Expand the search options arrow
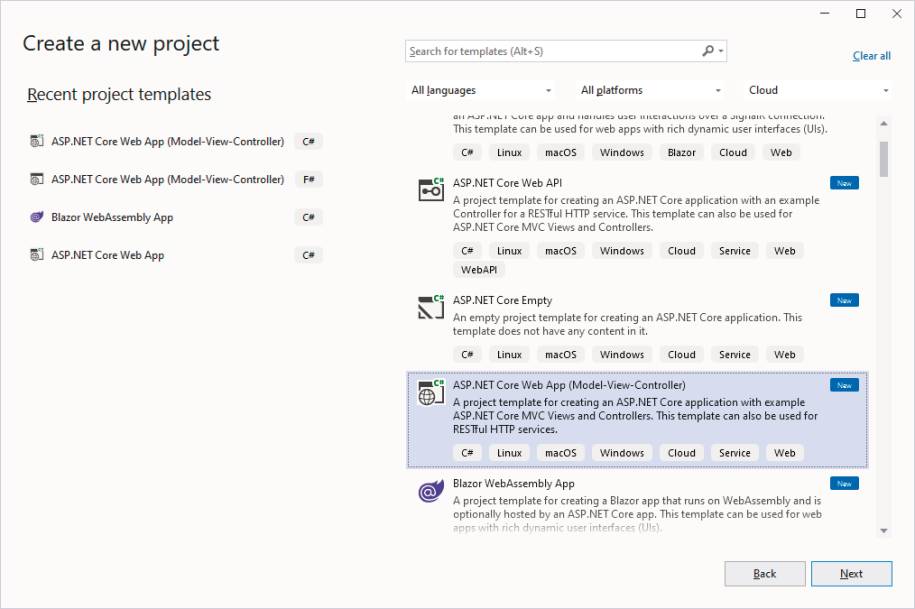 coord(721,51)
